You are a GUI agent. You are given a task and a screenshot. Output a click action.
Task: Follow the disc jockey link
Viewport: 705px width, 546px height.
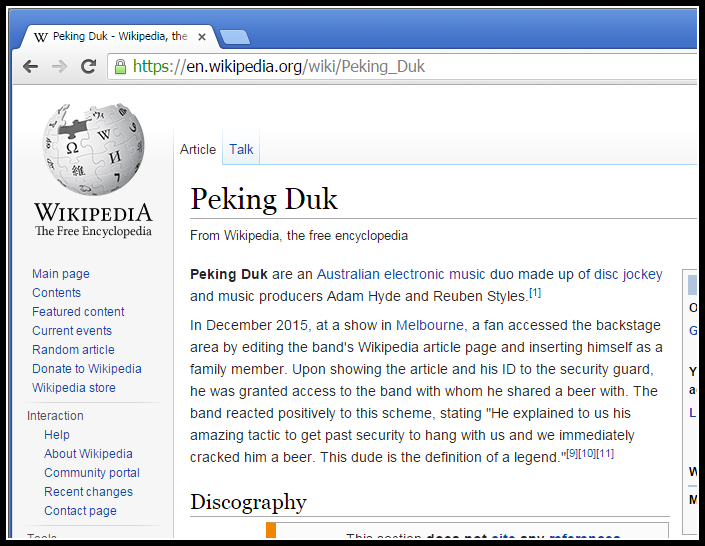pyautogui.click(x=628, y=274)
